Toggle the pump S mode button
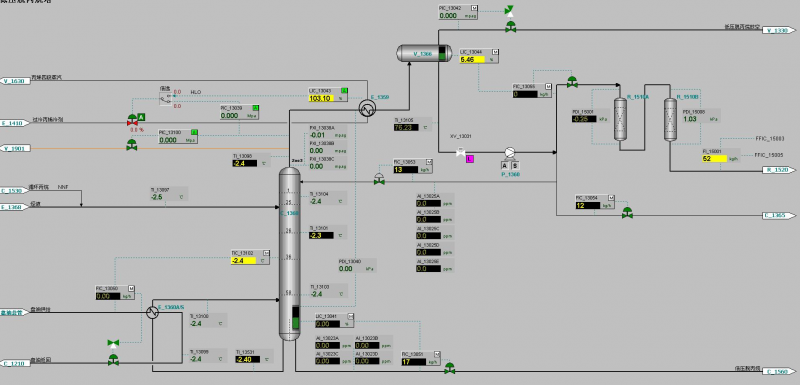The width and height of the screenshot is (800, 385). (514, 165)
